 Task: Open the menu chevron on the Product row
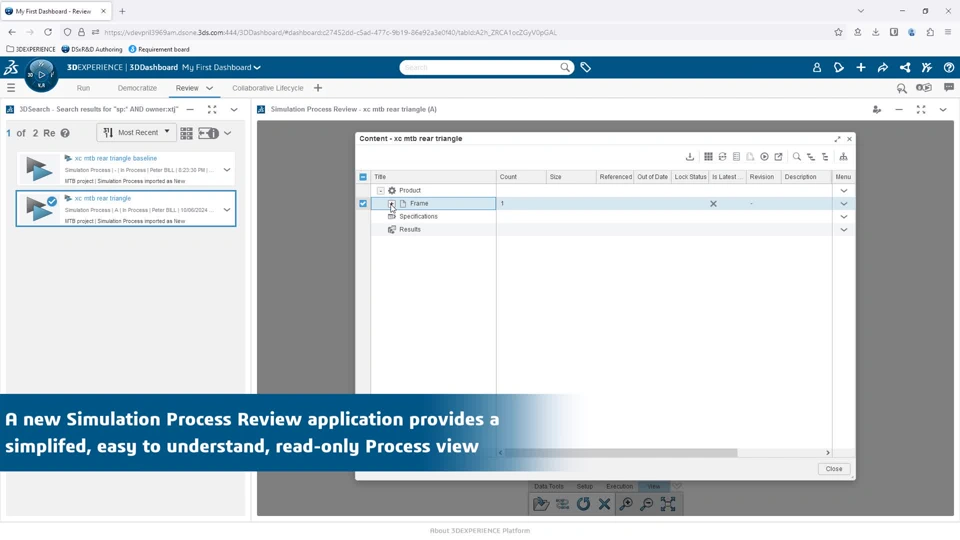(844, 190)
